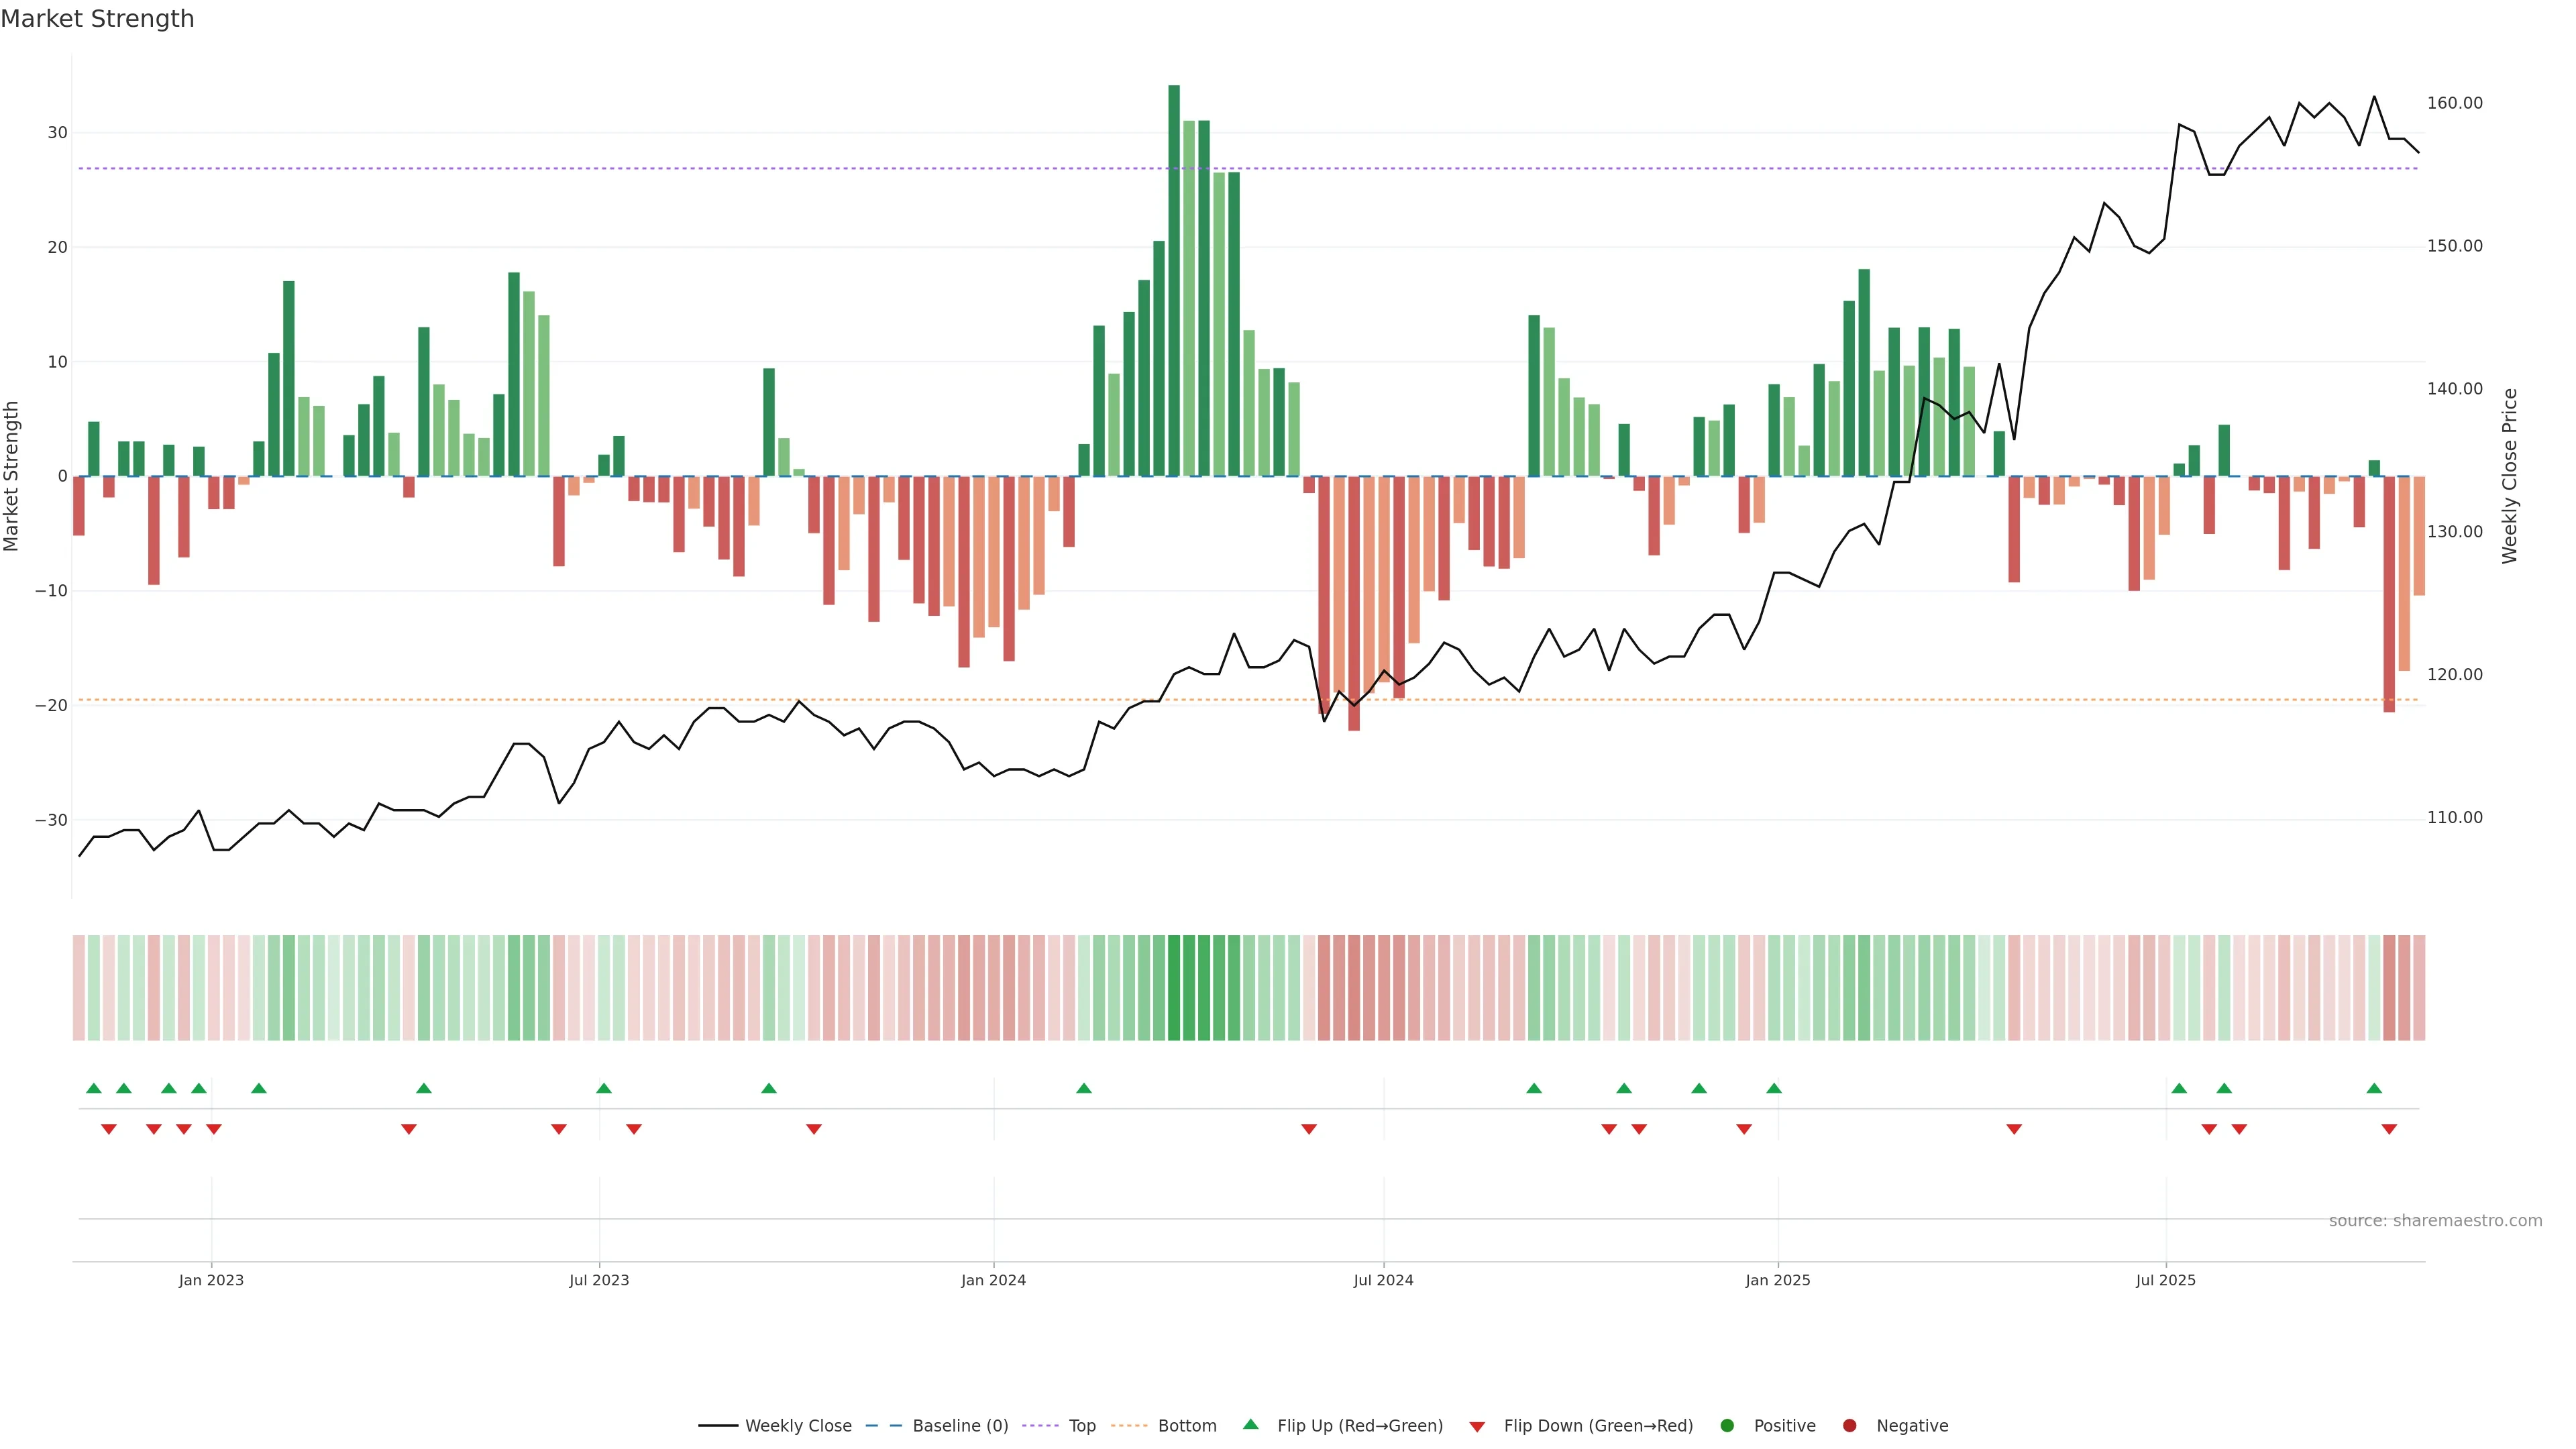
Task: Click the last flip-down red triangle marker
Action: coord(2389,1129)
